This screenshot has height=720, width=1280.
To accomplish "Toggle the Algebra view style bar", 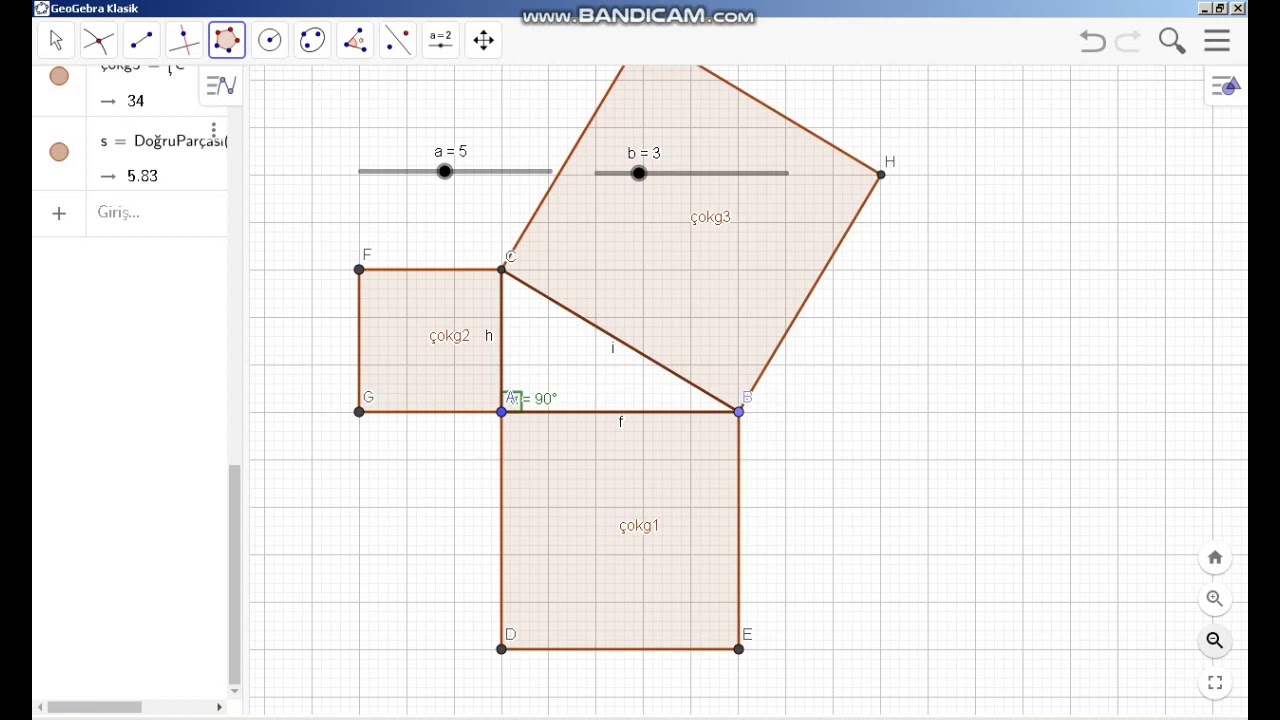I will click(221, 86).
